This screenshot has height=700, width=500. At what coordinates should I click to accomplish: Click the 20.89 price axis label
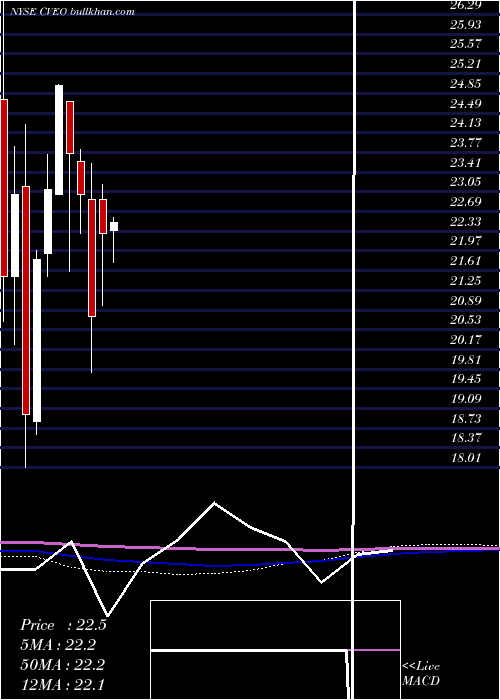click(x=466, y=300)
